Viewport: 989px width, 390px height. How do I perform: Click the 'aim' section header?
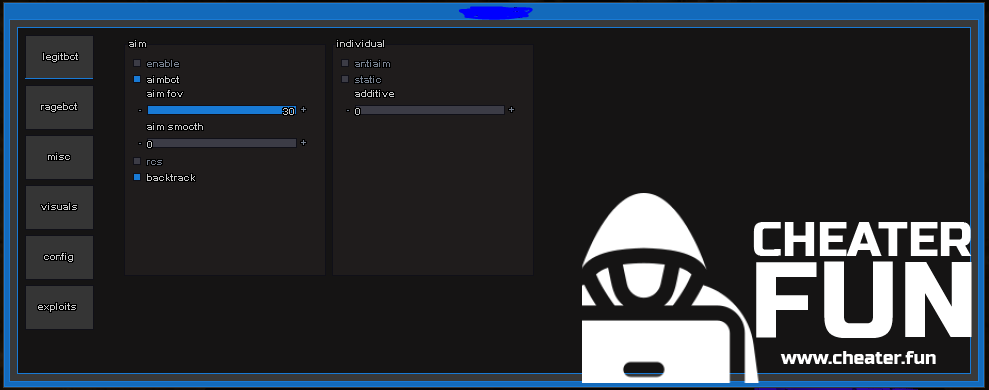pos(137,44)
